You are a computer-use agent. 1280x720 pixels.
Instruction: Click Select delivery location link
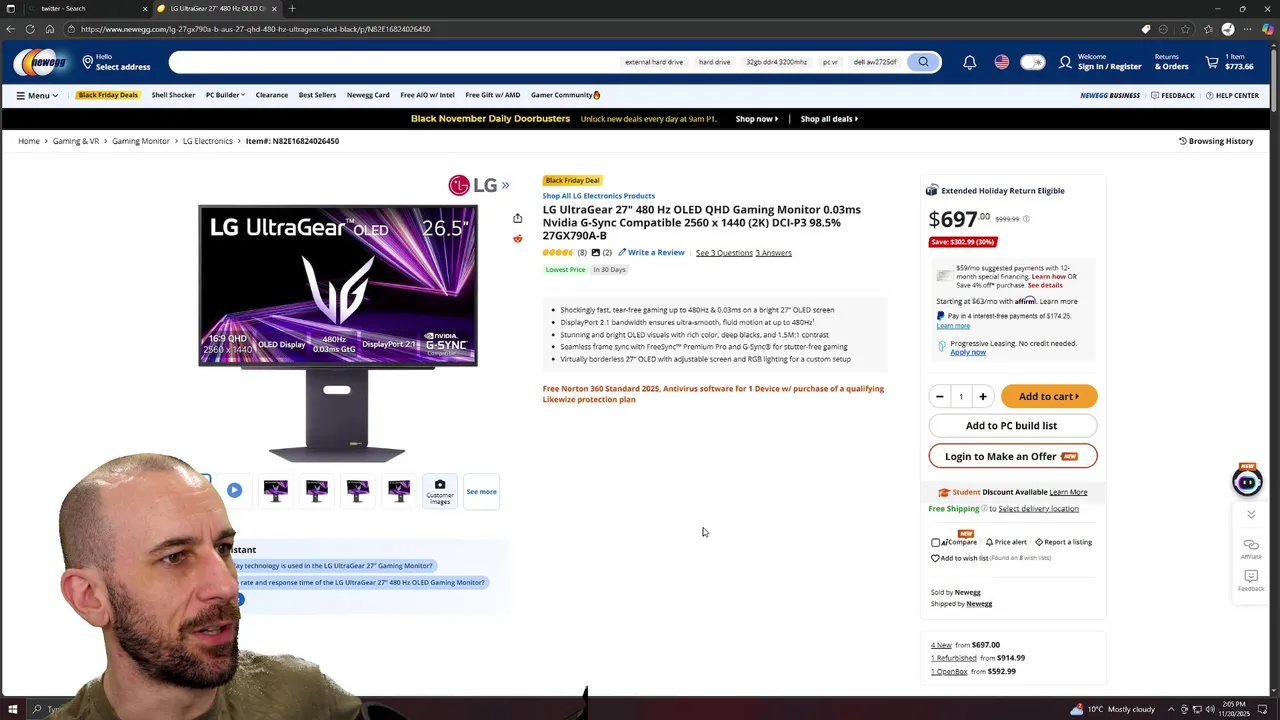tap(1038, 509)
